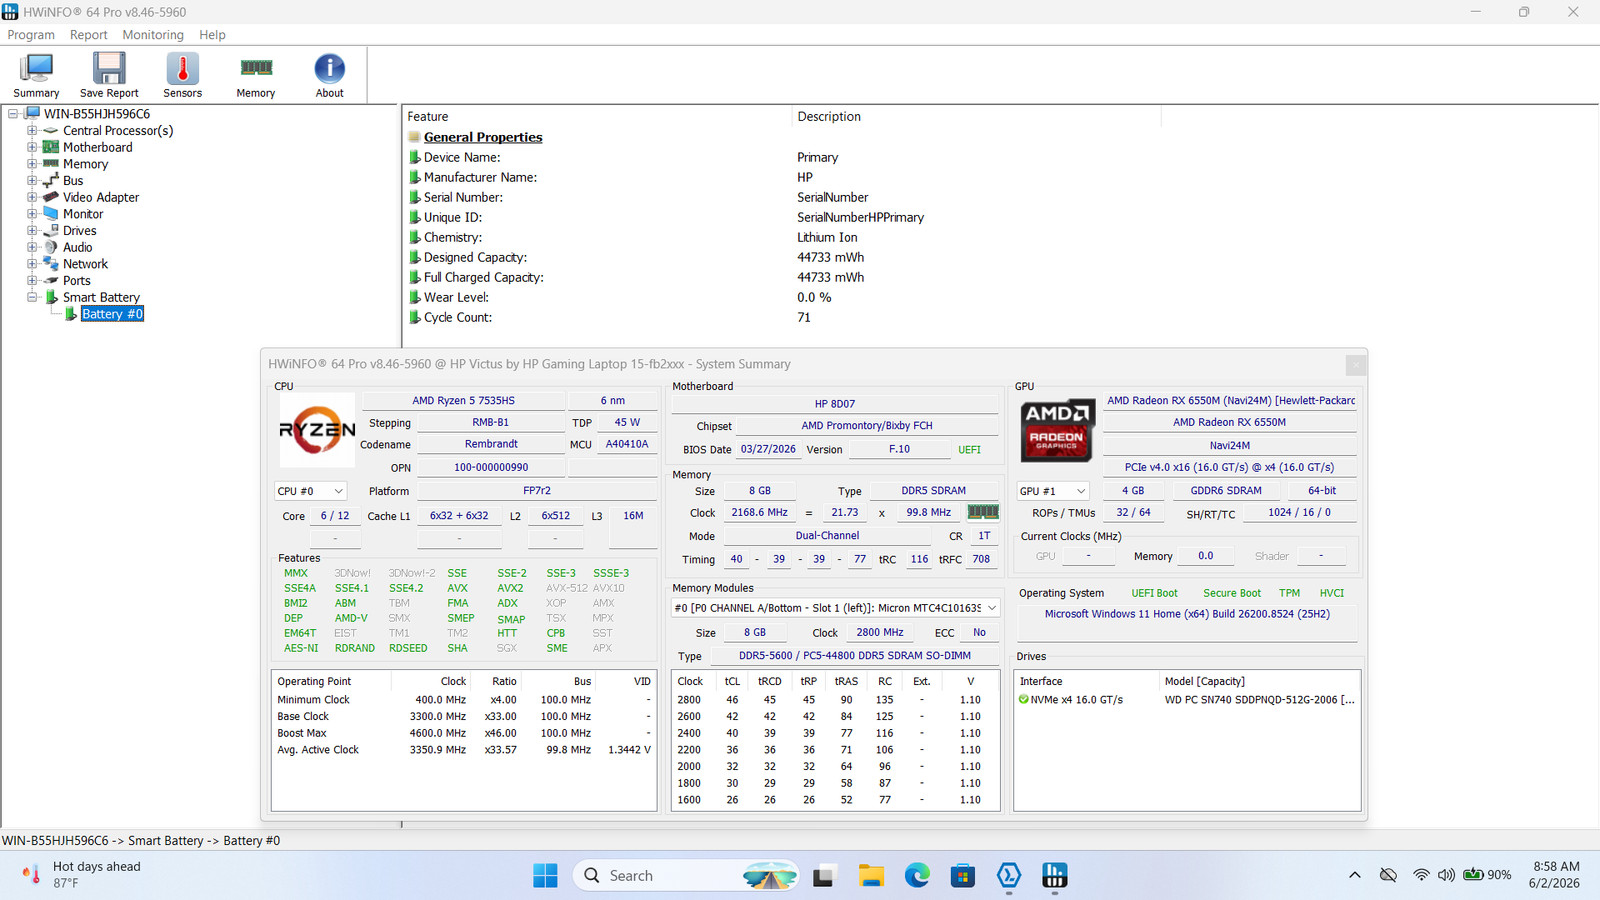Click the General Properties folder icon
The height and width of the screenshot is (900, 1600).
pyautogui.click(x=414, y=137)
